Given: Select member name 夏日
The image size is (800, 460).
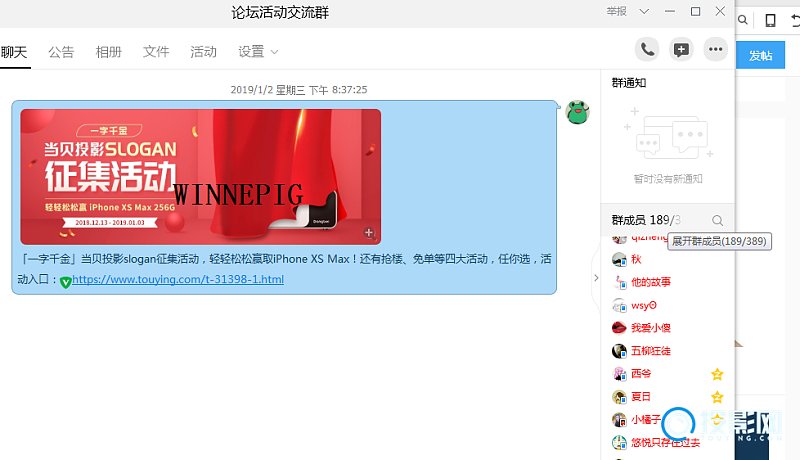Looking at the screenshot, I should (641, 397).
